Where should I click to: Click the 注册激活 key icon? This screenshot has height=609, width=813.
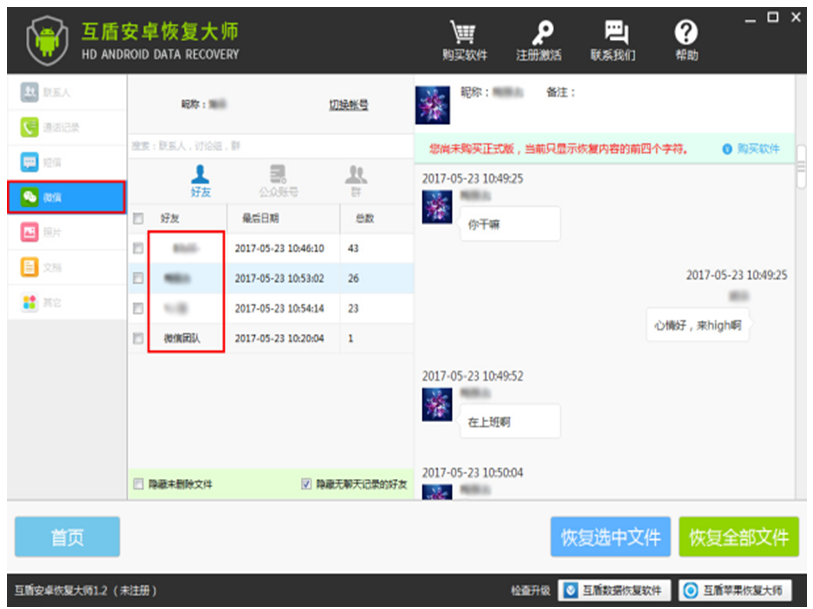(542, 34)
